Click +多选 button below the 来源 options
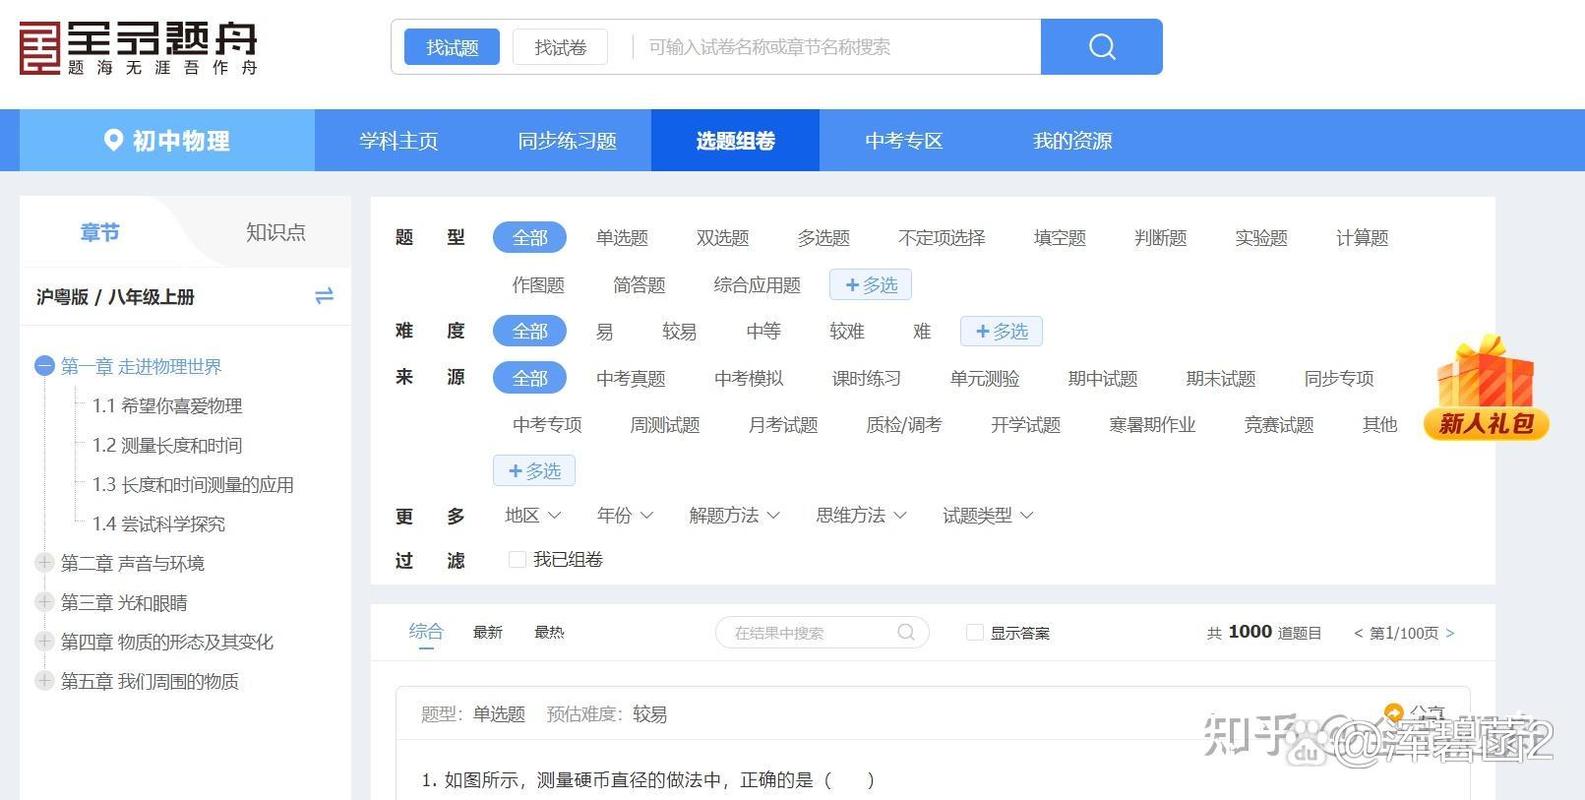The image size is (1585, 800). [534, 470]
